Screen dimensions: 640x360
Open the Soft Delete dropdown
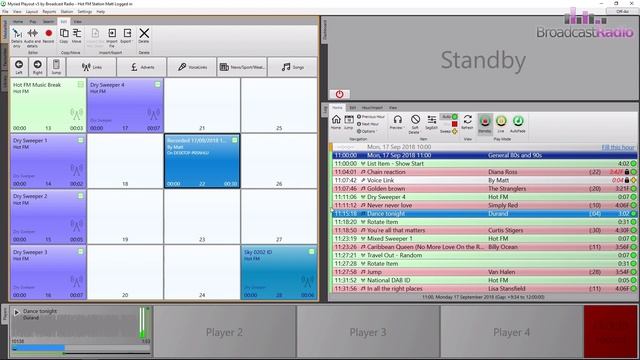[x=415, y=124]
